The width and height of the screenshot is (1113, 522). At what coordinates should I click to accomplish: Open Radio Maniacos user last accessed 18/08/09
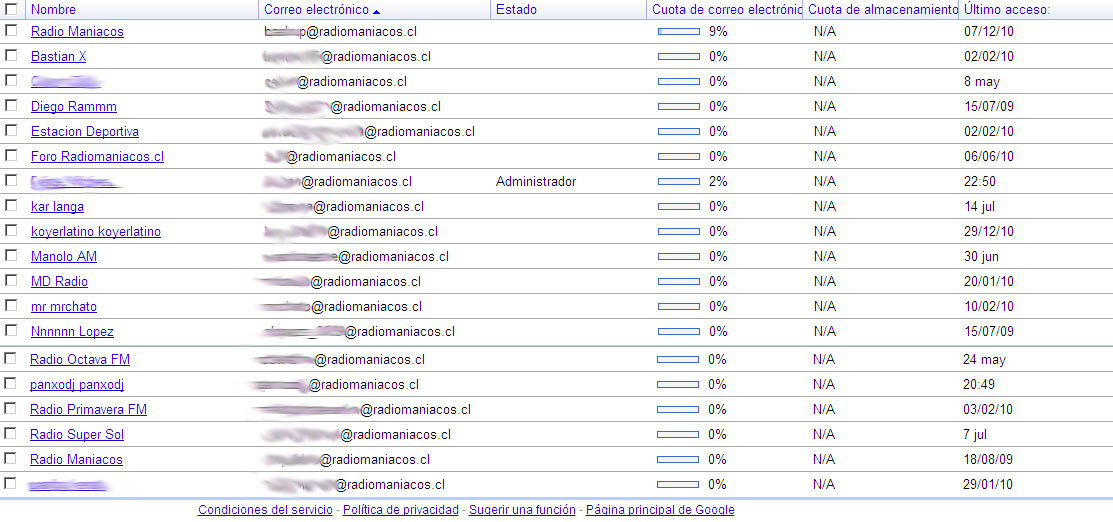[x=76, y=460]
